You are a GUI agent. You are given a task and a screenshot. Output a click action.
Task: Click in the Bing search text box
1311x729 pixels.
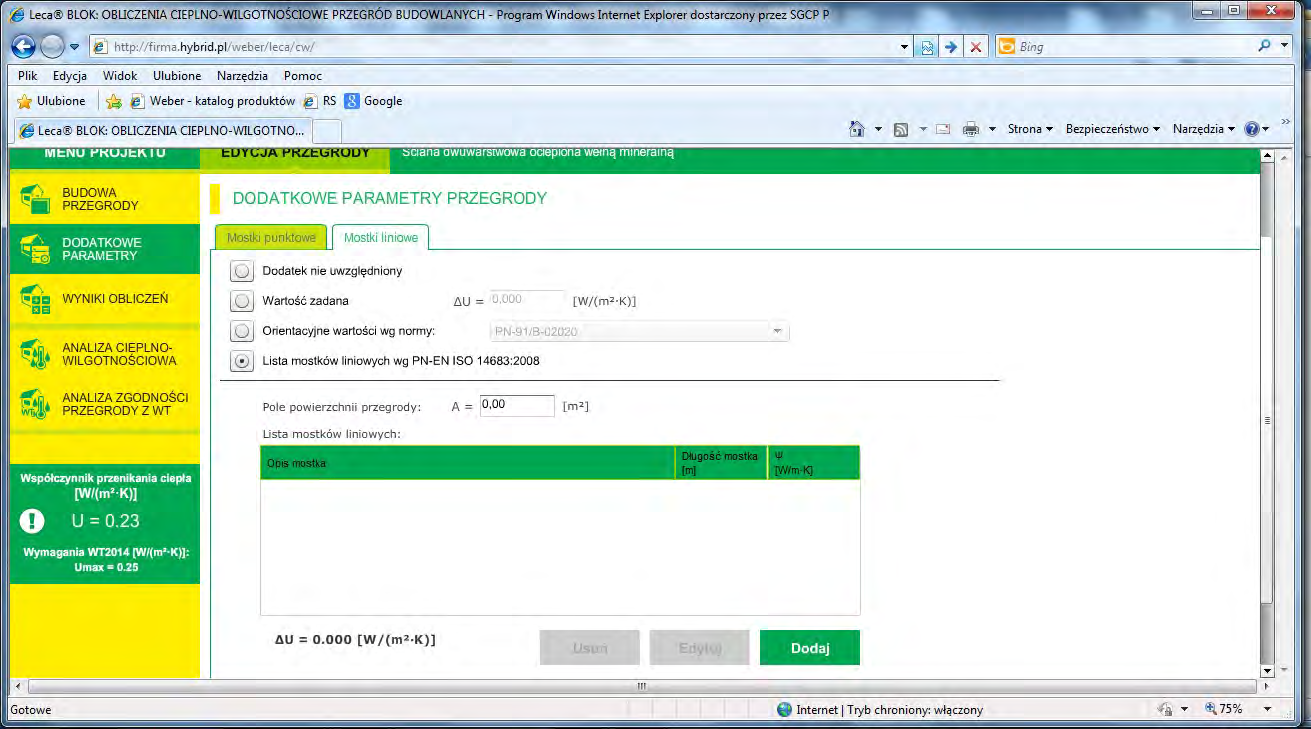point(1136,46)
